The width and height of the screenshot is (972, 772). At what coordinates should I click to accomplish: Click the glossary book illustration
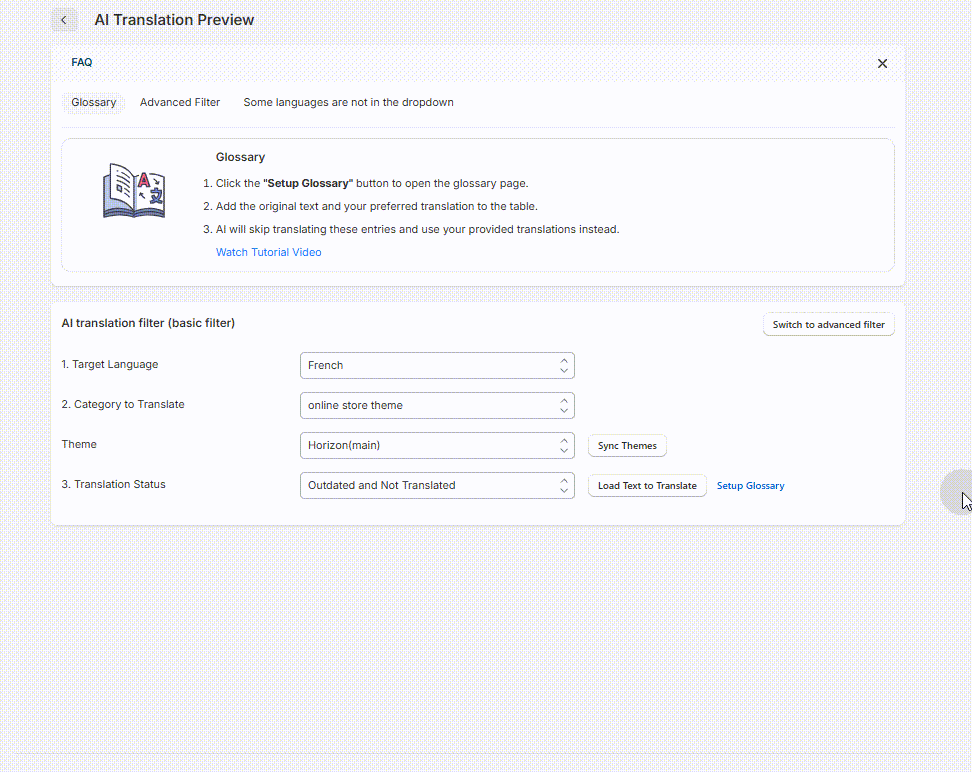(134, 190)
